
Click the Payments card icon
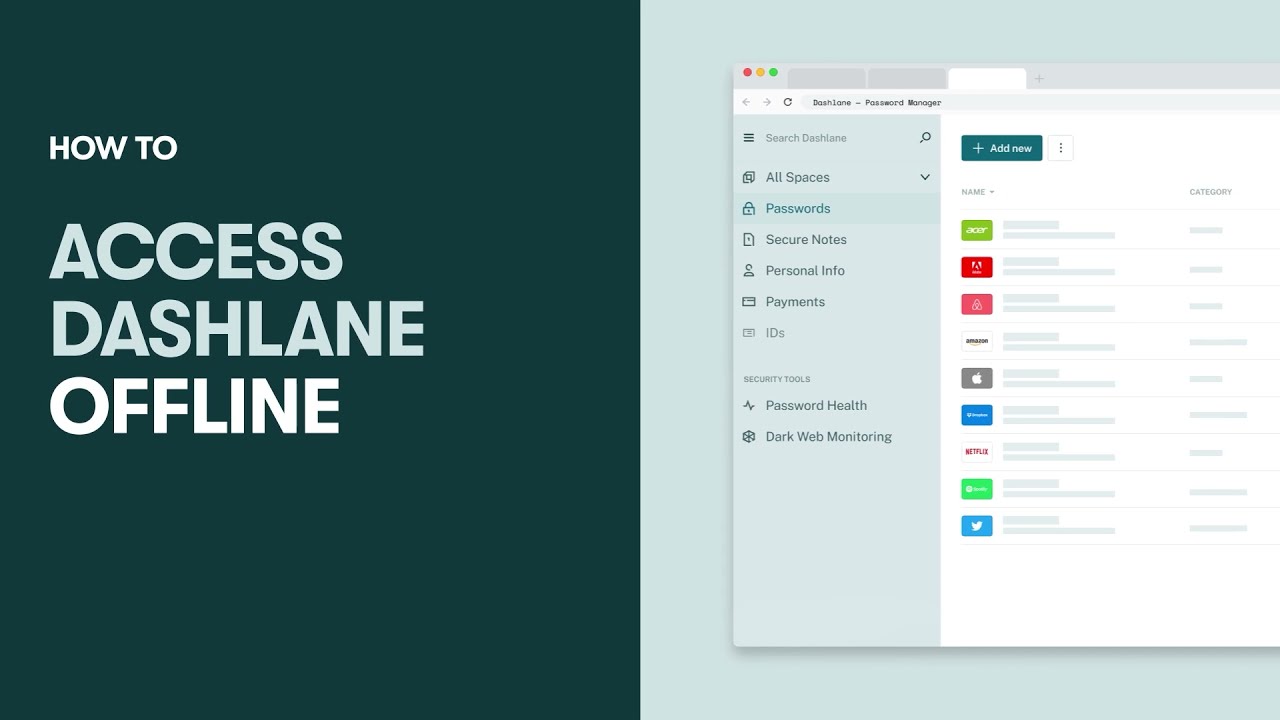pos(749,301)
